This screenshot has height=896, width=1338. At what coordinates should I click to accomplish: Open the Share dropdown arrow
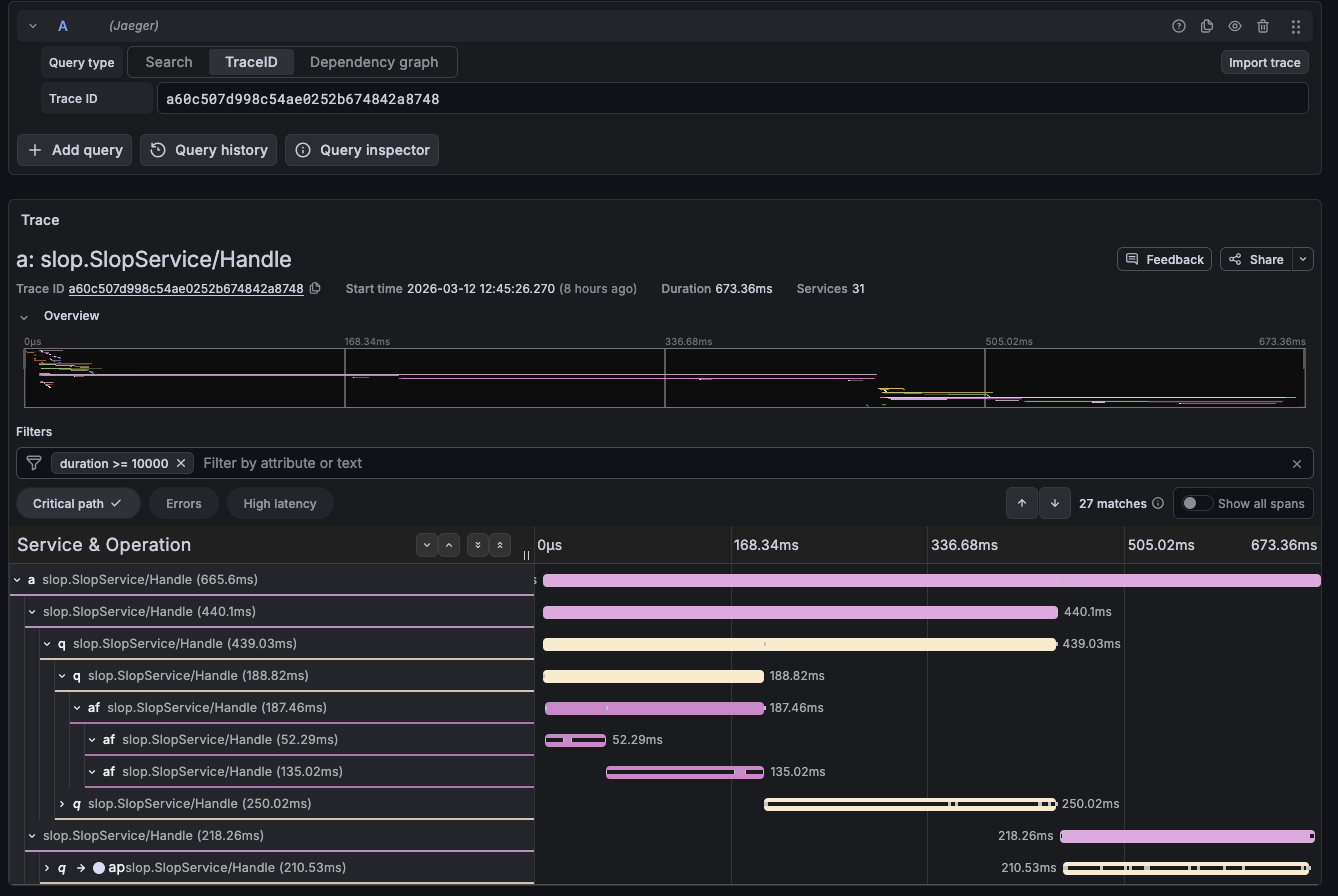click(1302, 259)
